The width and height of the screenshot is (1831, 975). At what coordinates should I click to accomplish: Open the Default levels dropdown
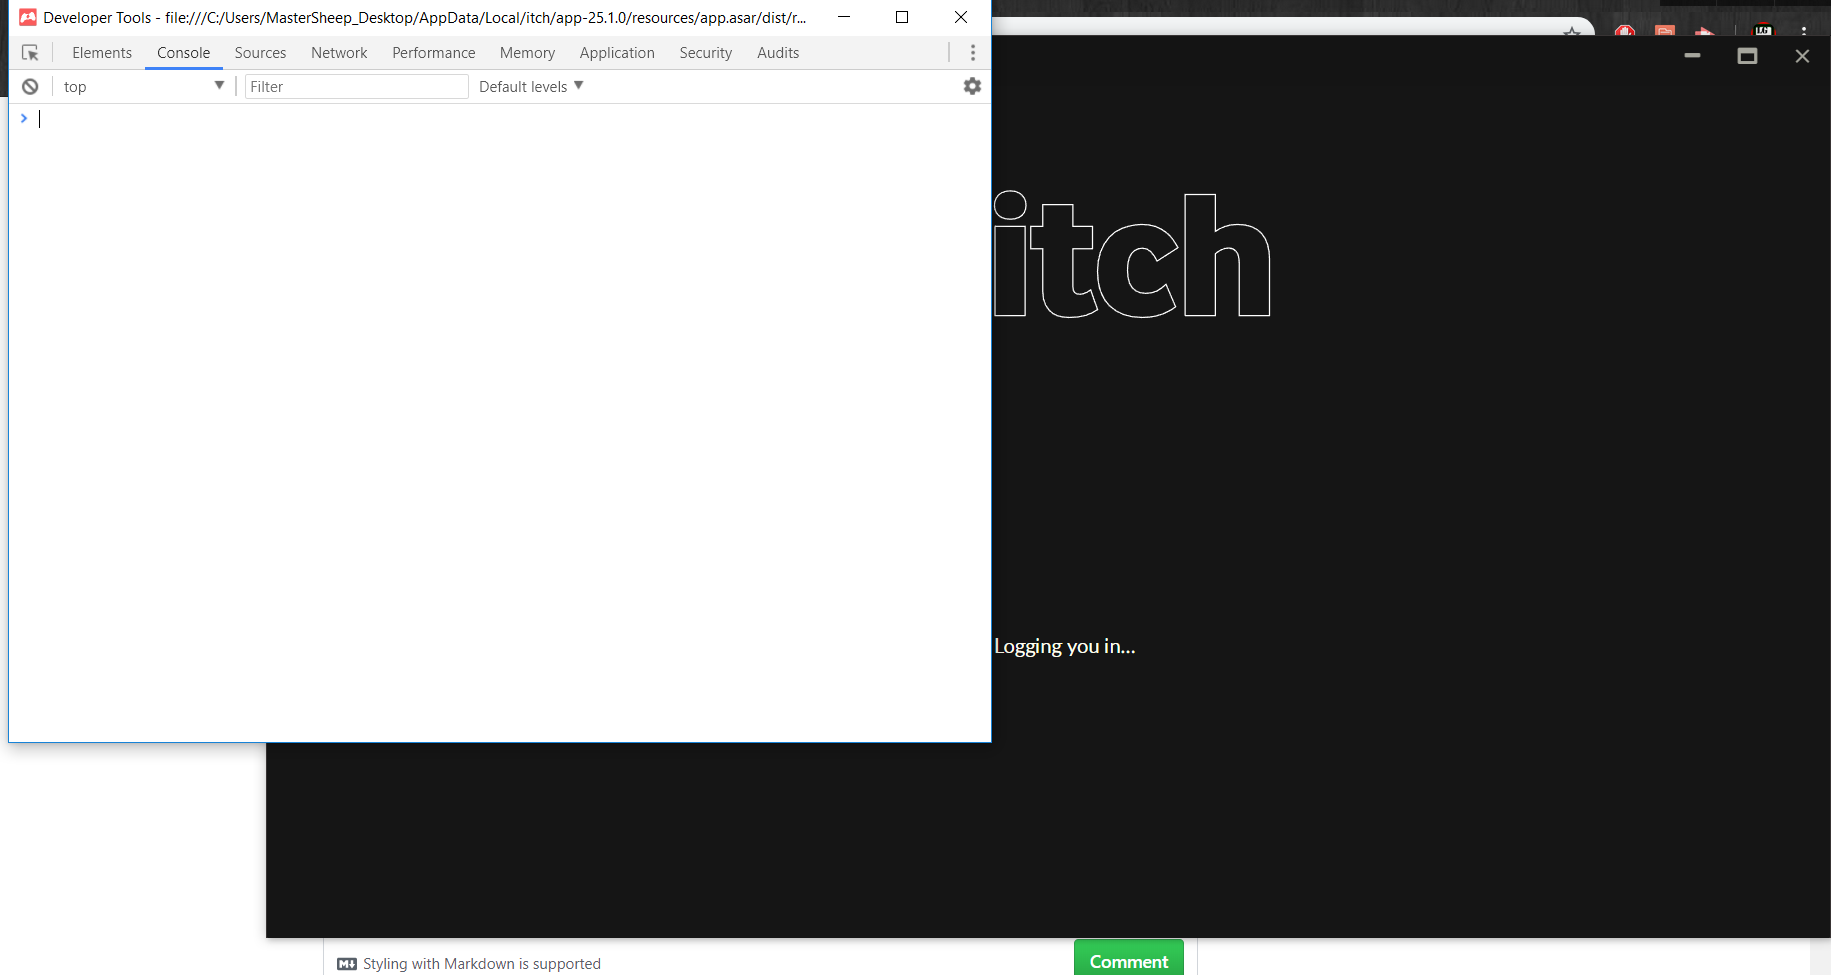coord(531,87)
